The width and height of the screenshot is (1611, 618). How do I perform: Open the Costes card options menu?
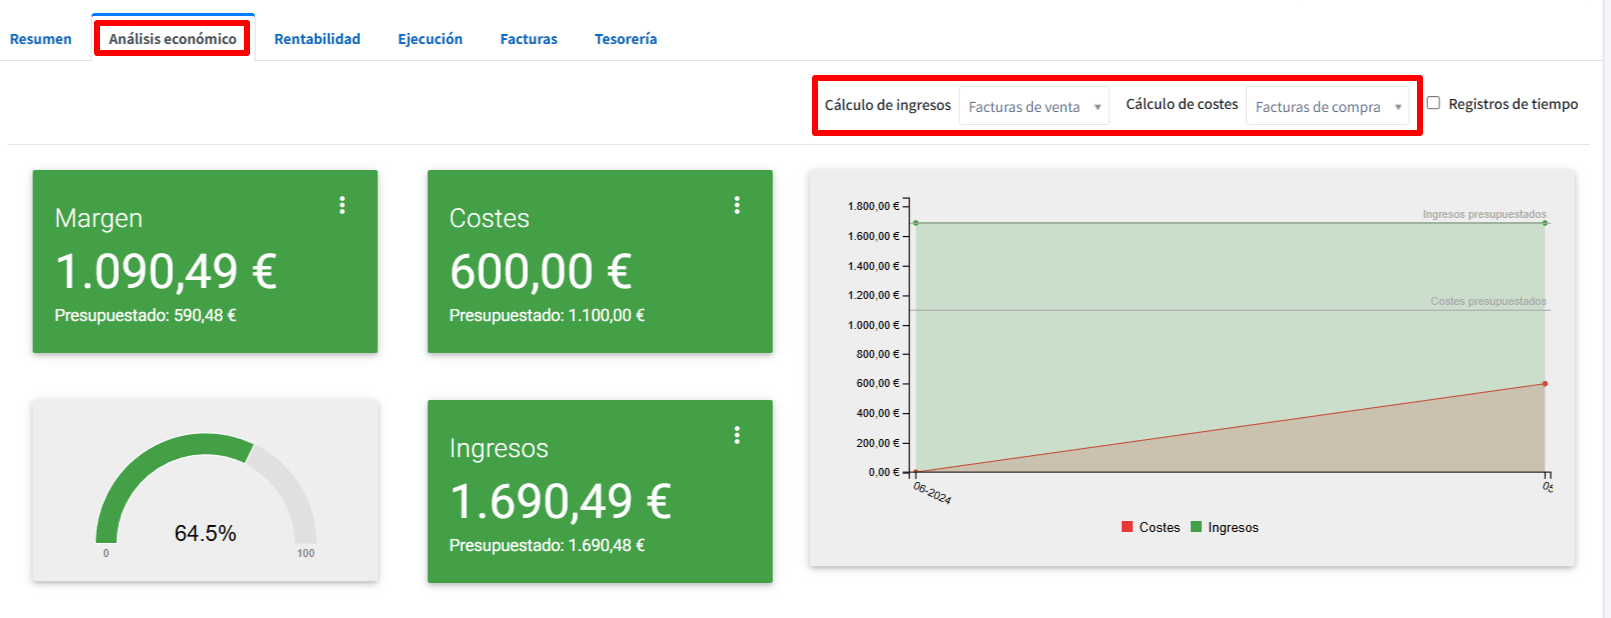[x=737, y=205]
